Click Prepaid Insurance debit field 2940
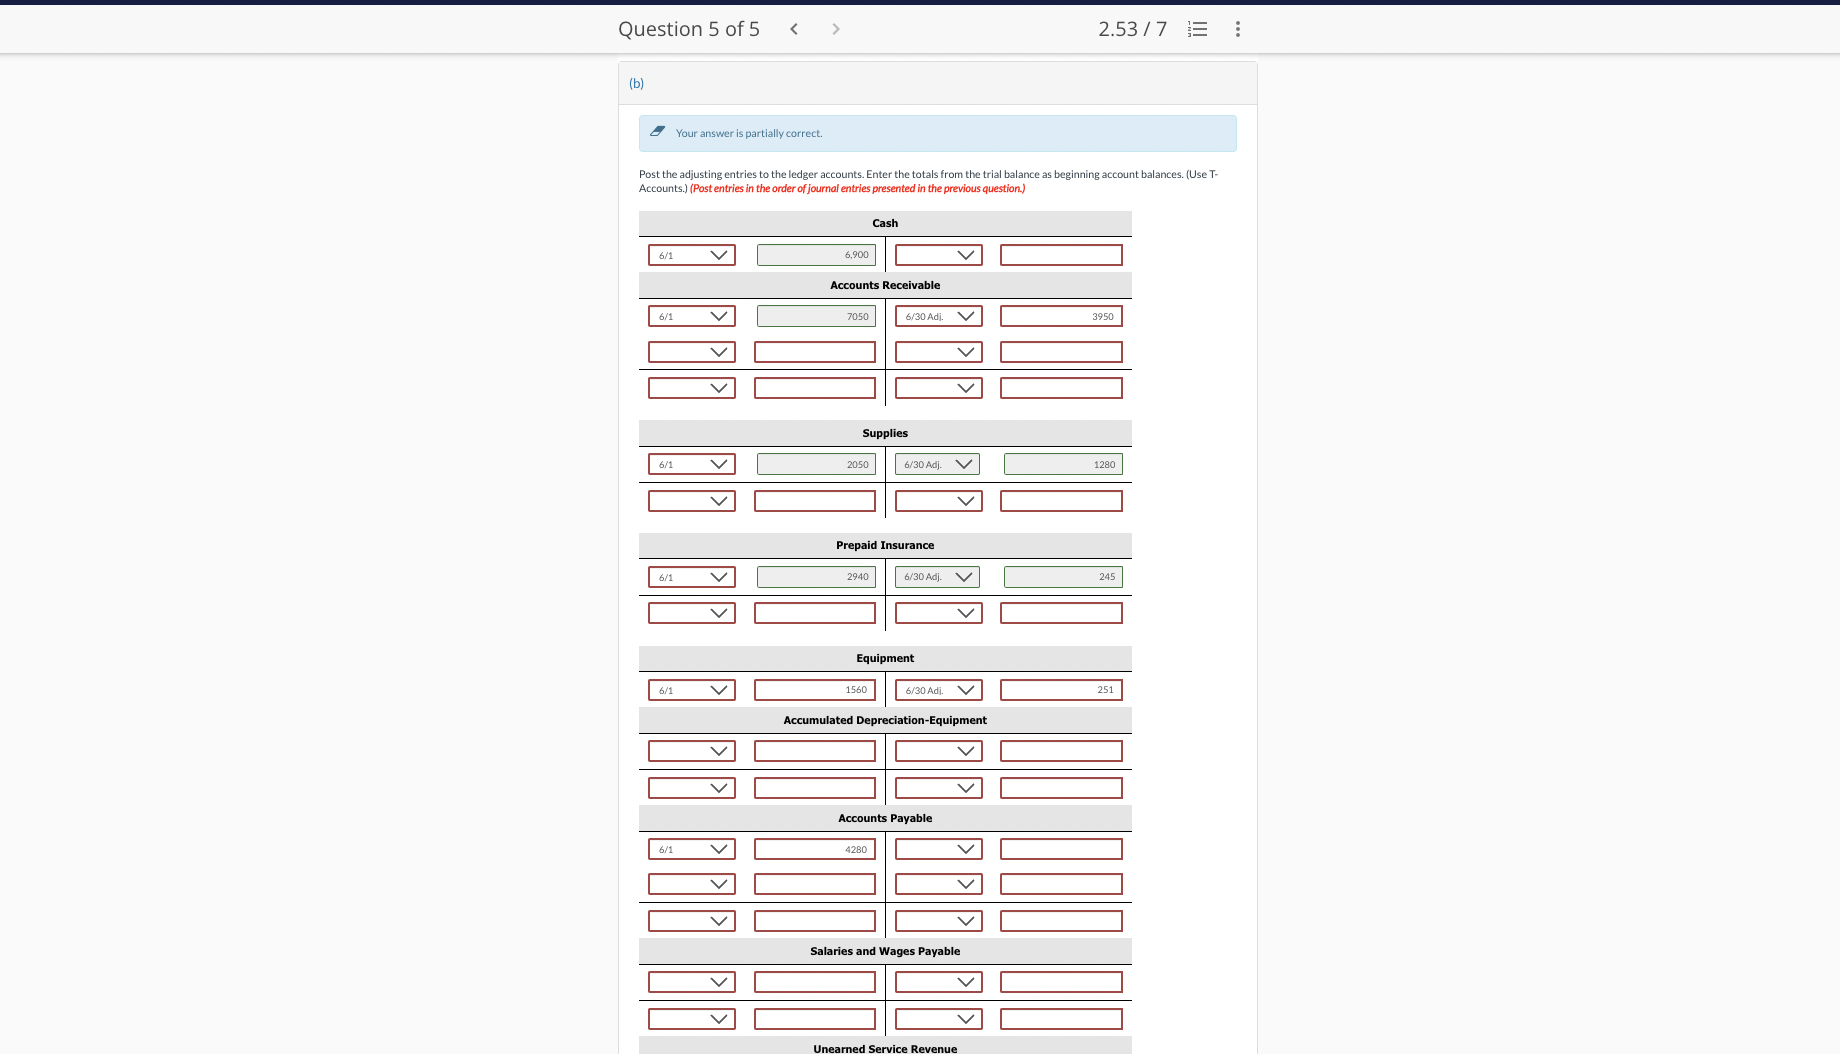Viewport: 1840px width, 1054px height. tap(816, 577)
